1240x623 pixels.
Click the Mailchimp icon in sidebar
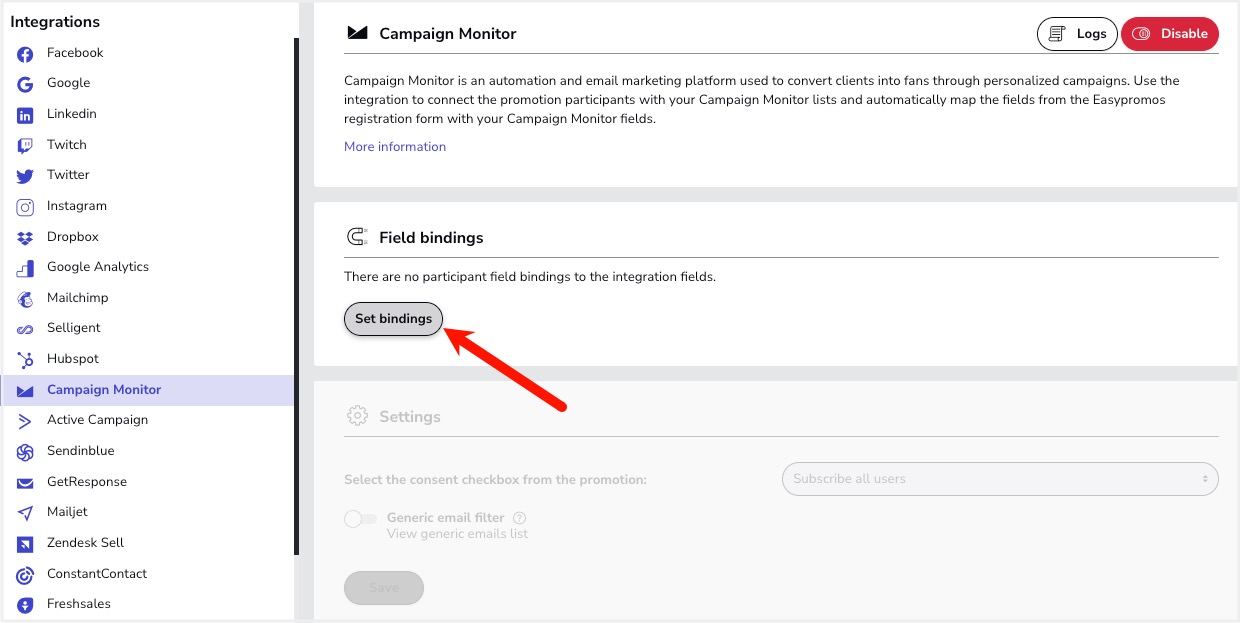pos(25,299)
